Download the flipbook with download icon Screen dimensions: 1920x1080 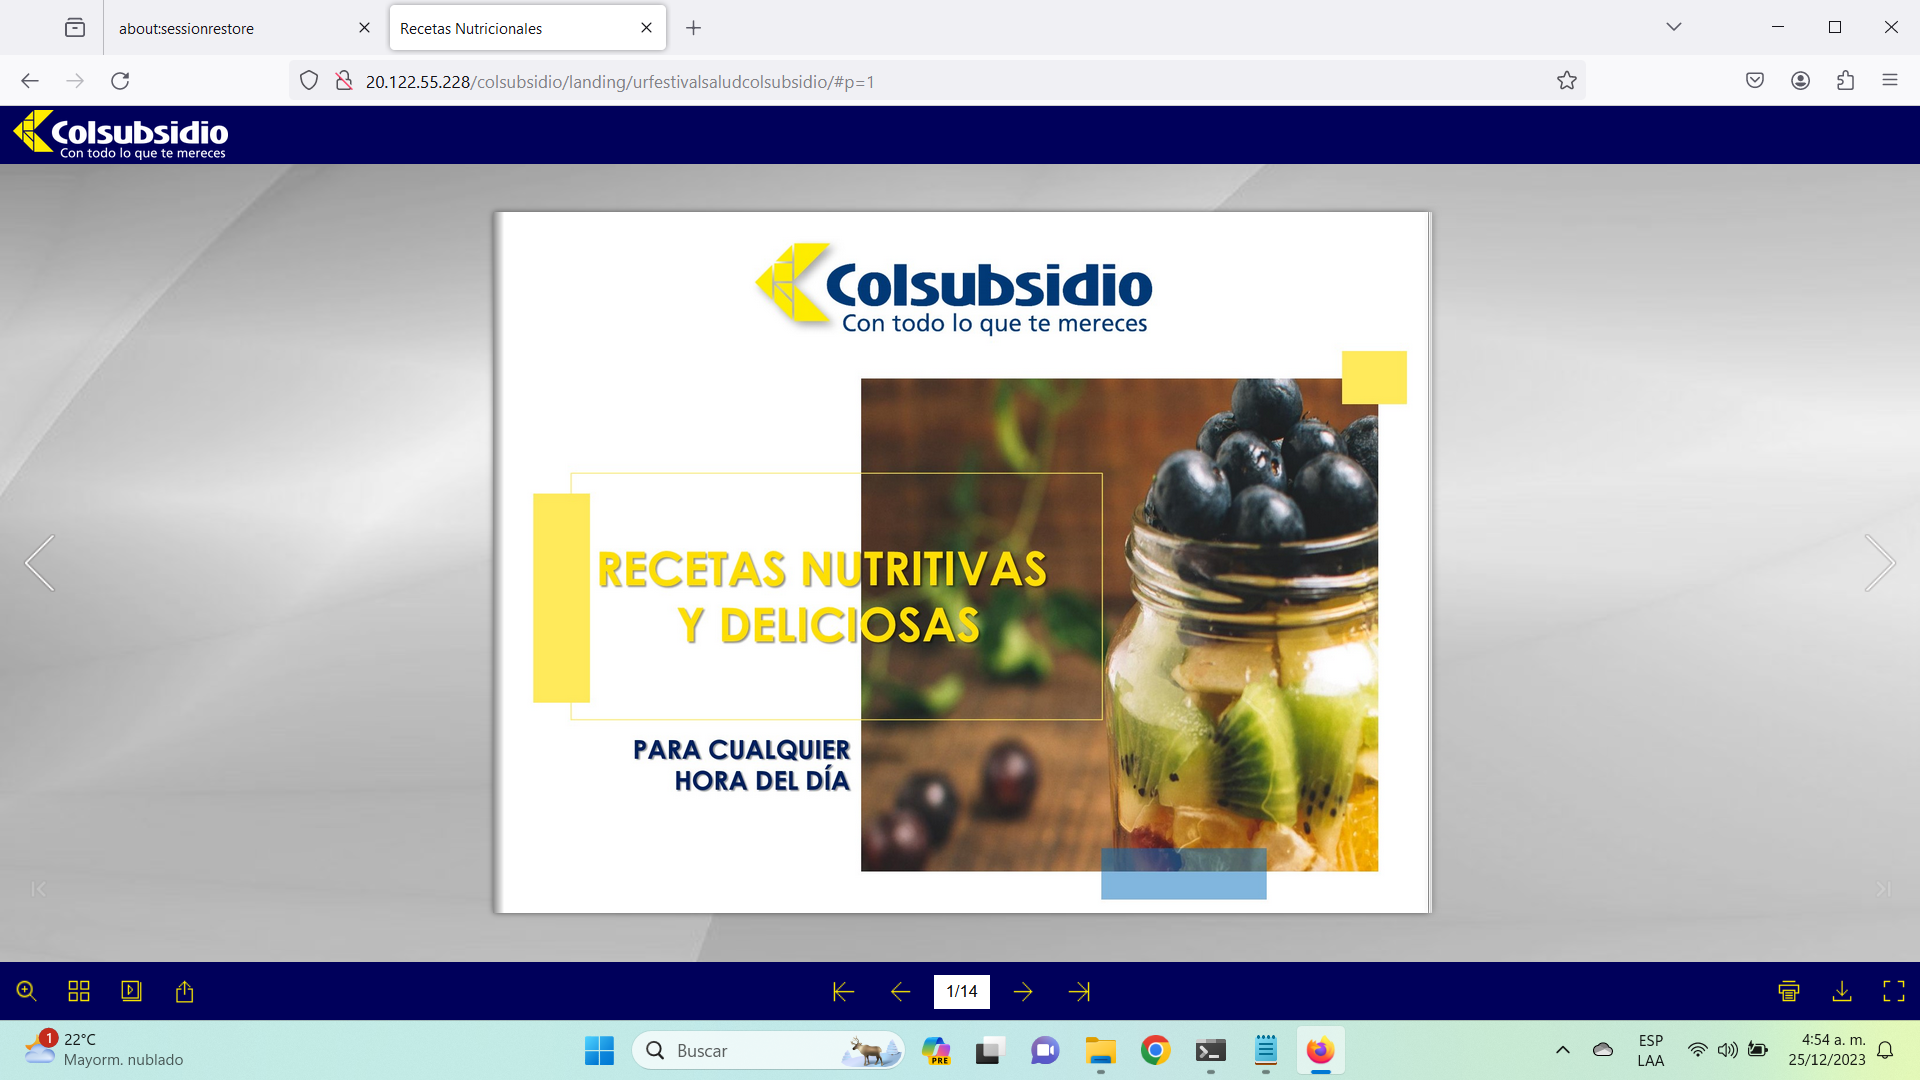point(1841,991)
